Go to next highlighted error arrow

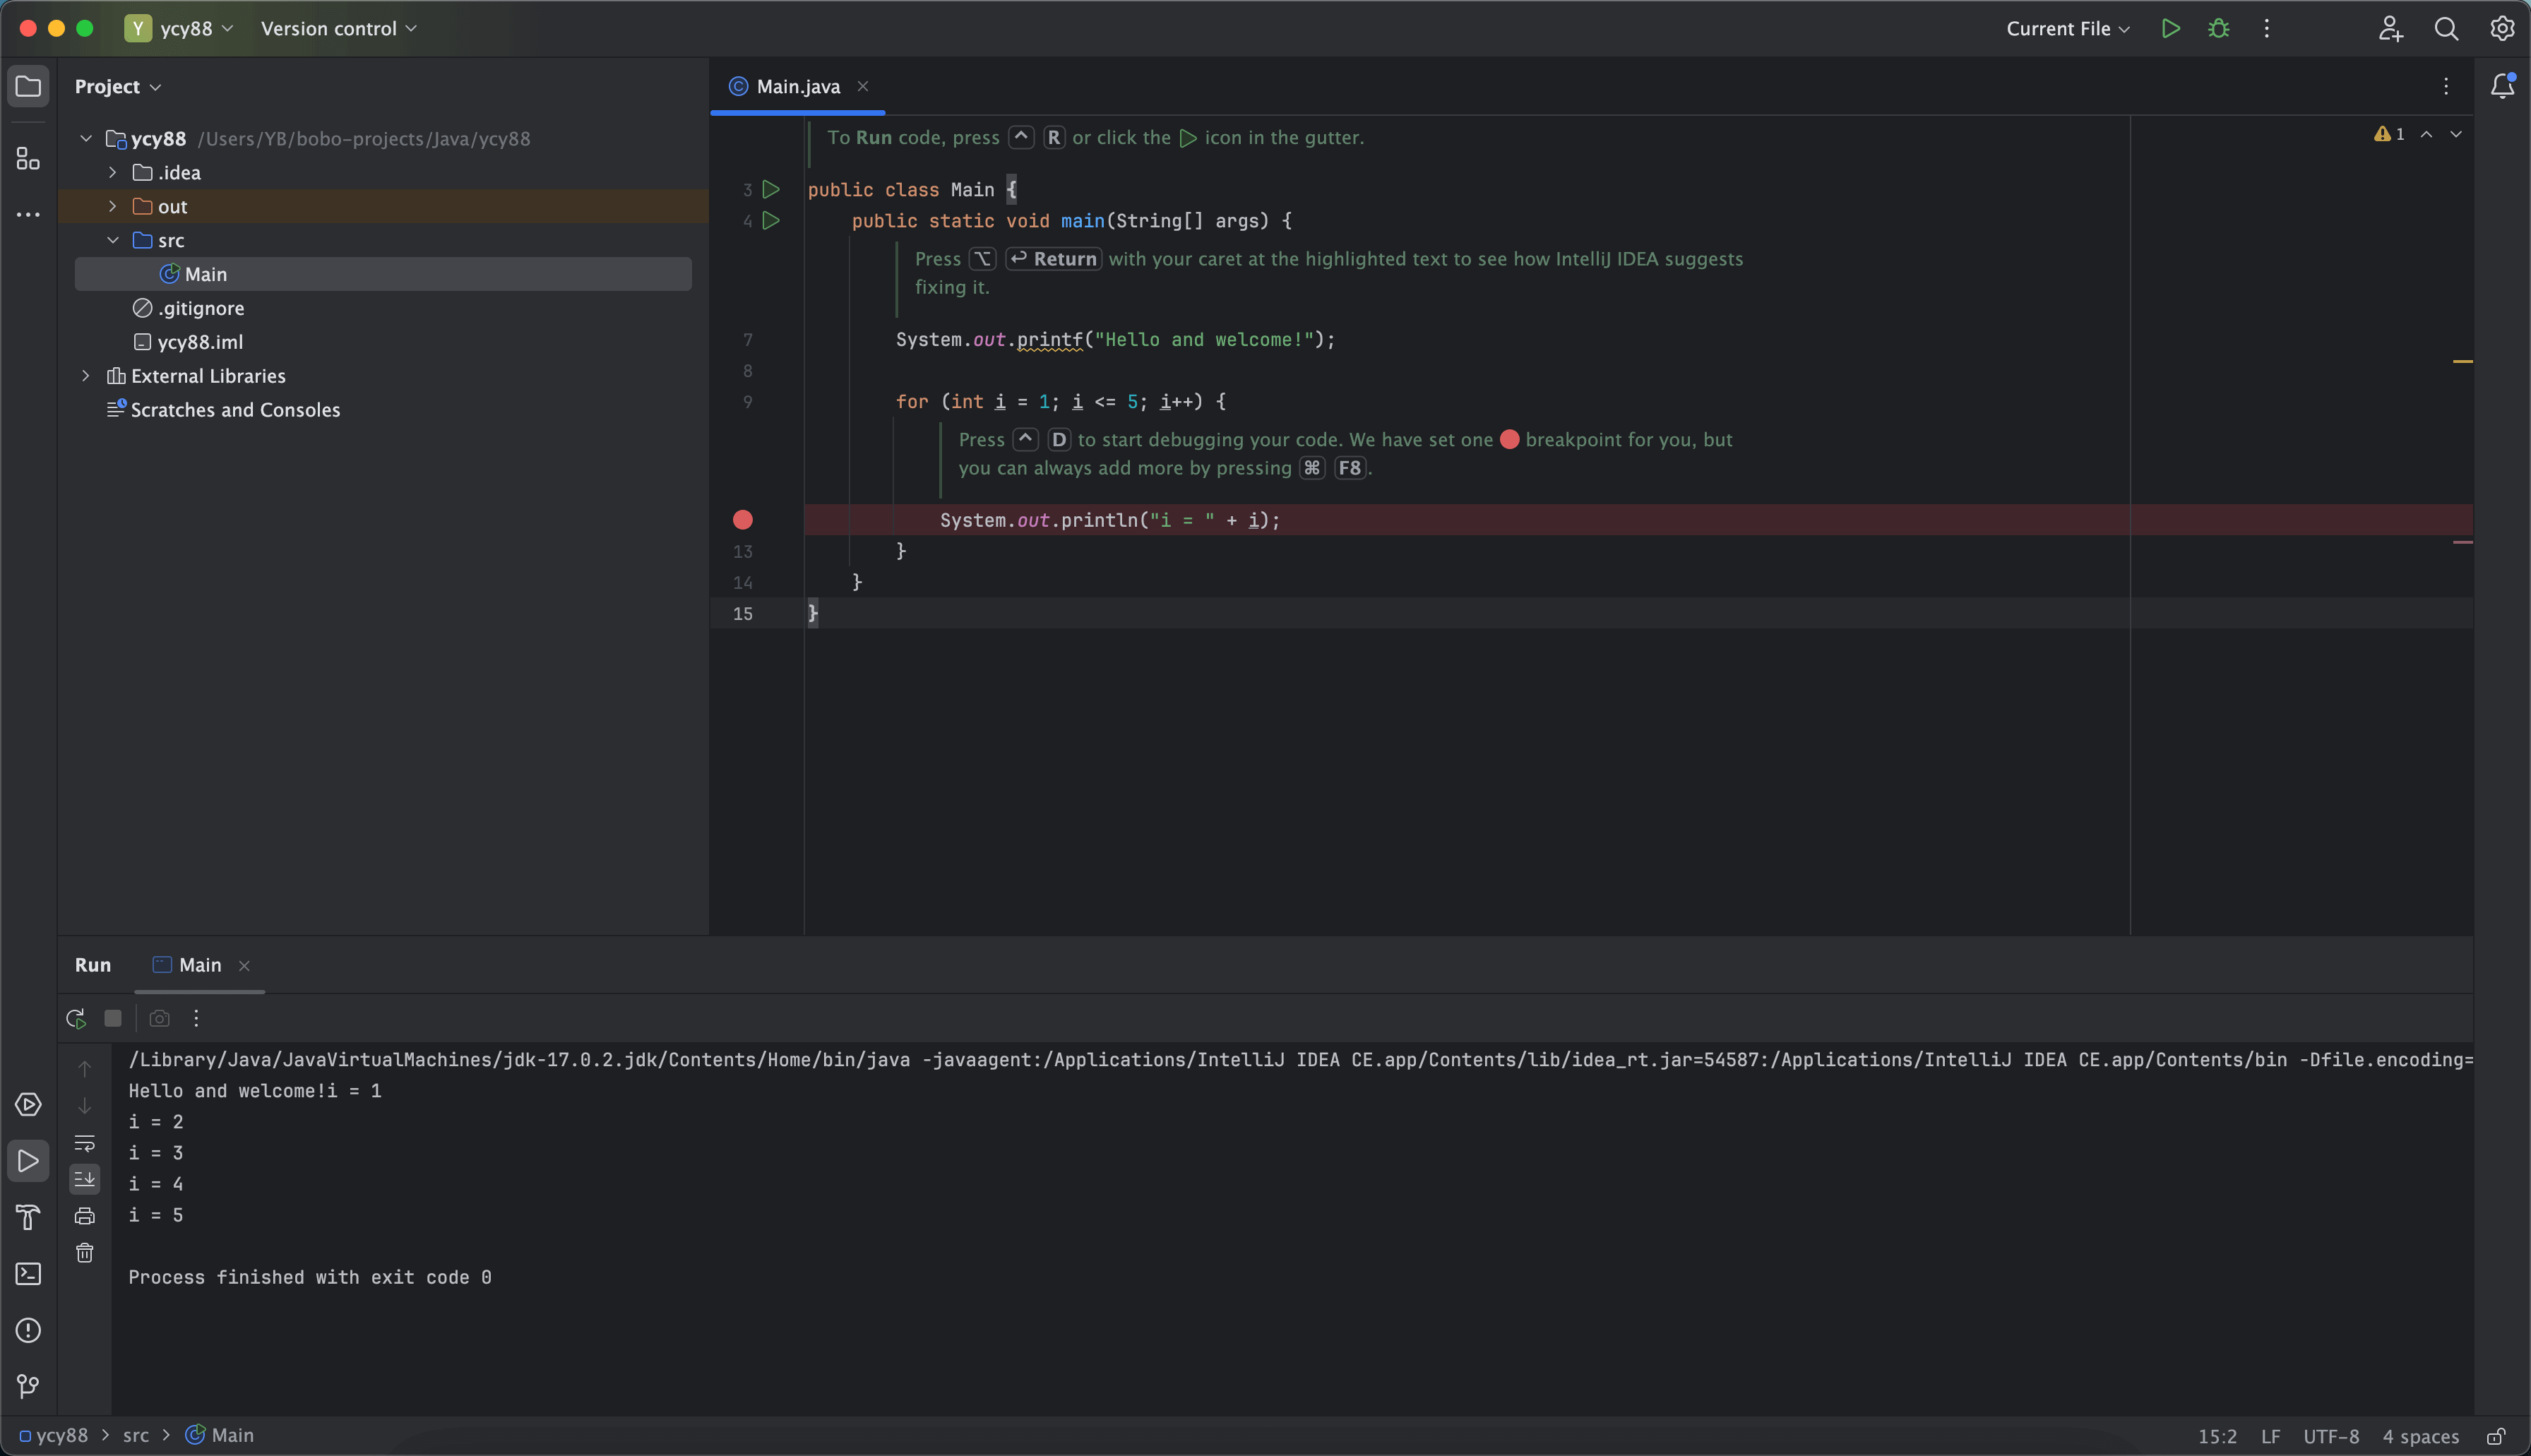tap(2456, 134)
